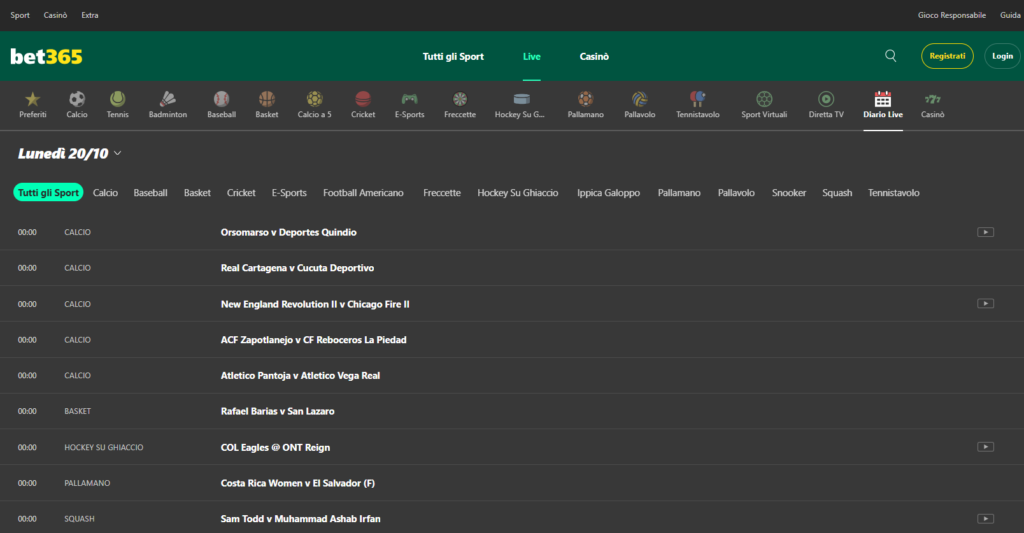Play stream for COL Eagles @ ONT Reign
Viewport: 1024px width, 533px height.
point(985,447)
